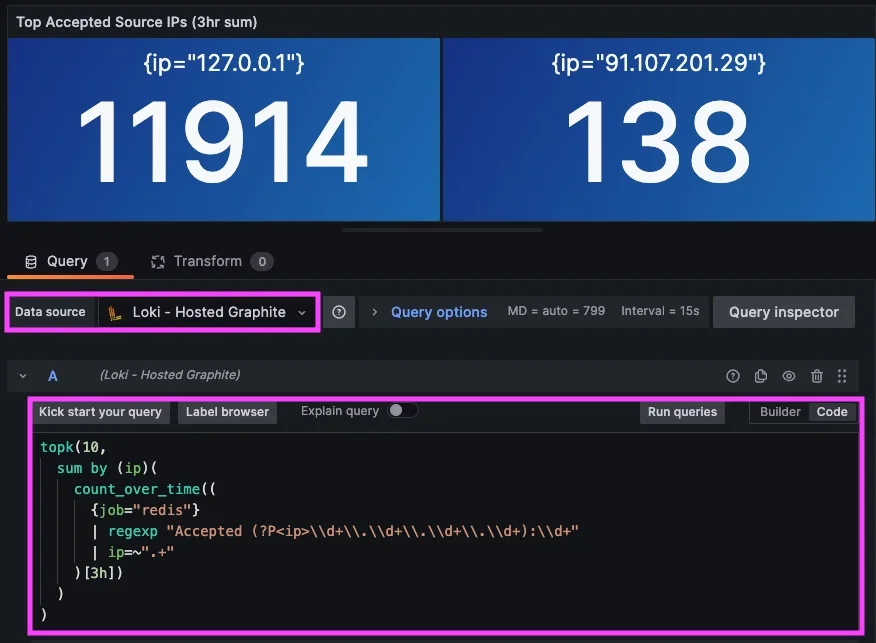Click the data source help icon

click(339, 312)
